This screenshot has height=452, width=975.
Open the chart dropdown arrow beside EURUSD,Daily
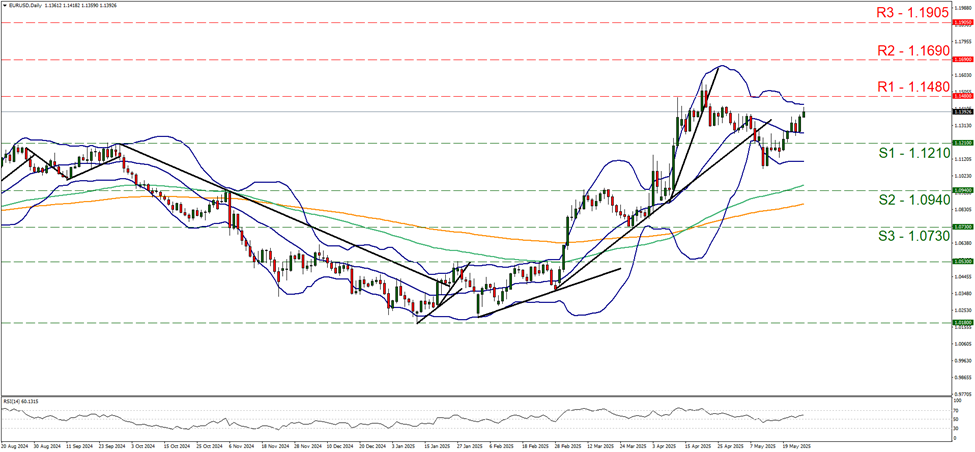click(5, 5)
